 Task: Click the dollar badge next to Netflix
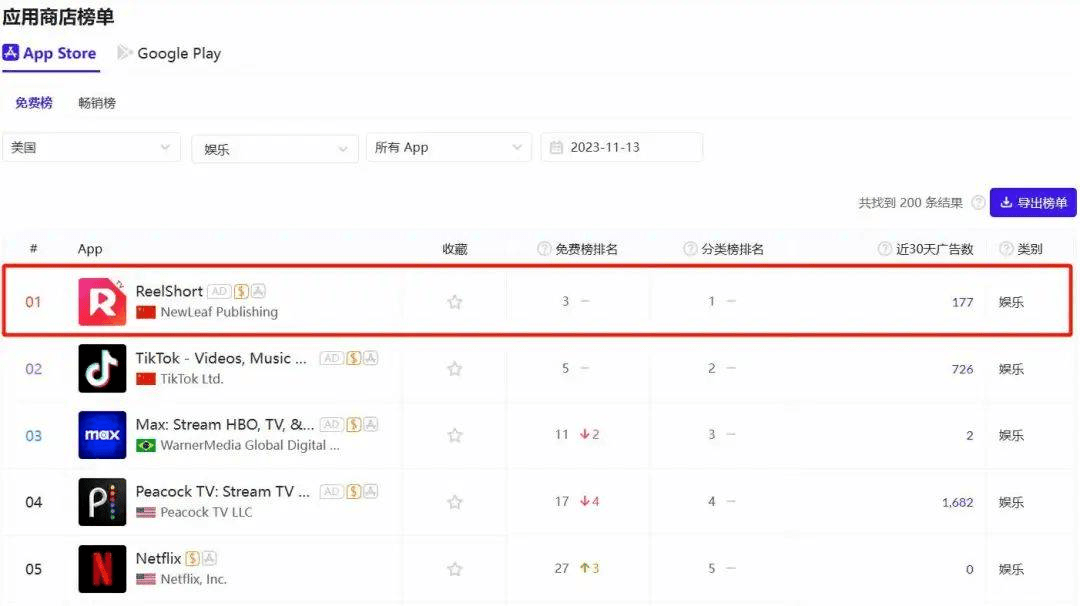(192, 558)
